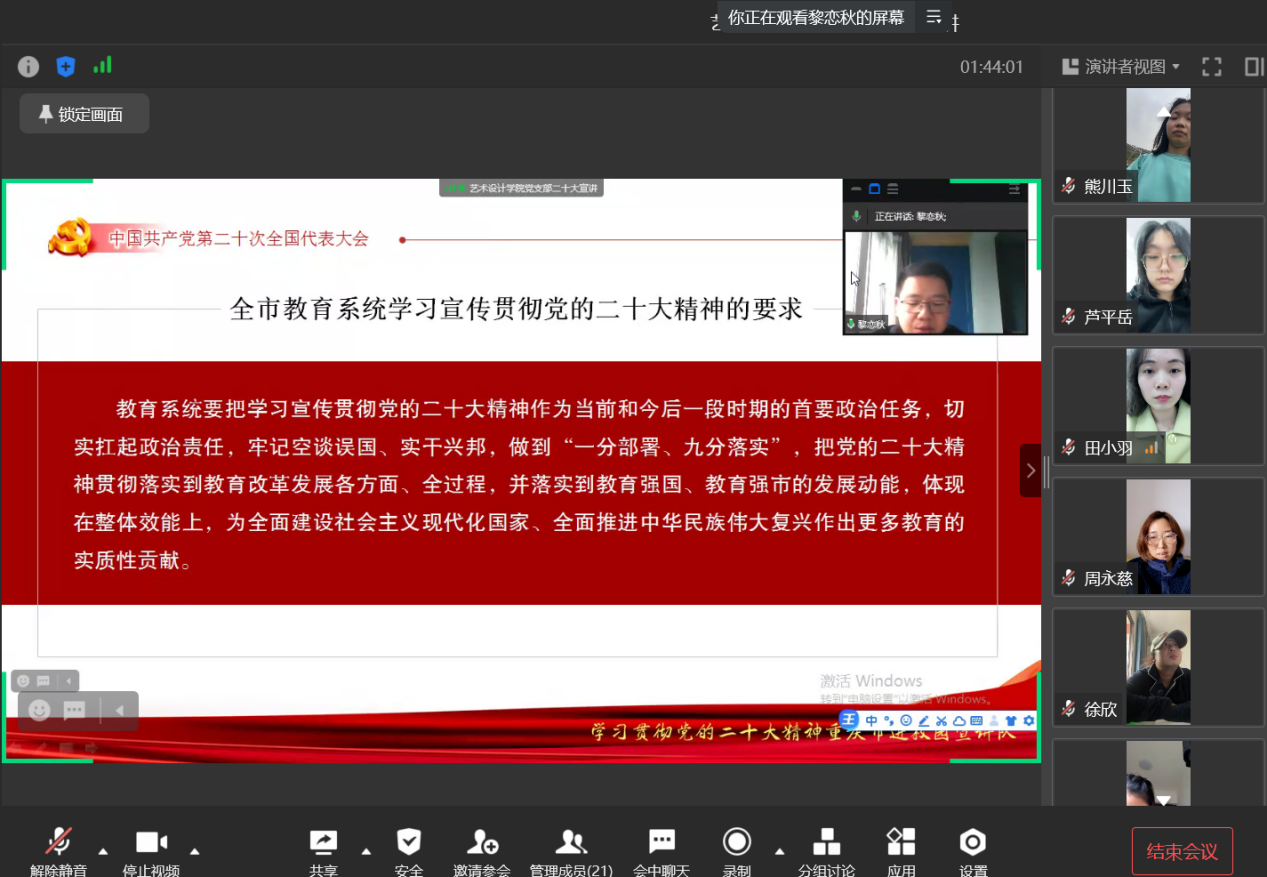The image size is (1267, 877).
Task: Click speaker video thumbnail of 黎恋秋
Action: pos(936,283)
